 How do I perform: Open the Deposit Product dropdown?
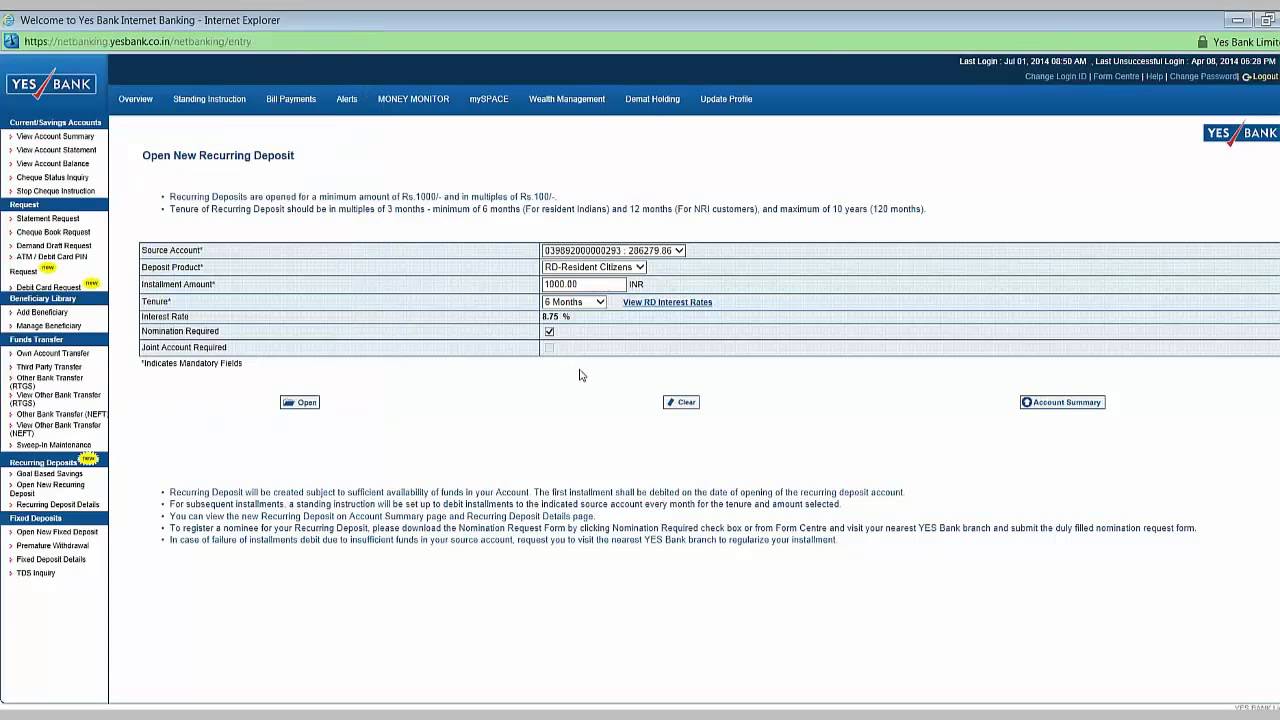(x=594, y=267)
